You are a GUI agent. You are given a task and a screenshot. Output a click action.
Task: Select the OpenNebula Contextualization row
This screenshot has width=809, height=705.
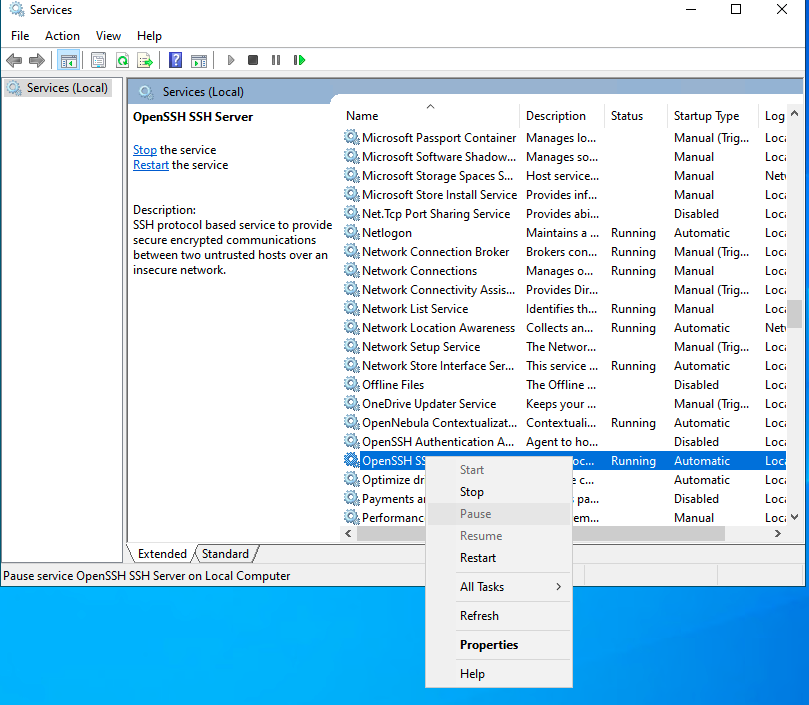coord(564,423)
